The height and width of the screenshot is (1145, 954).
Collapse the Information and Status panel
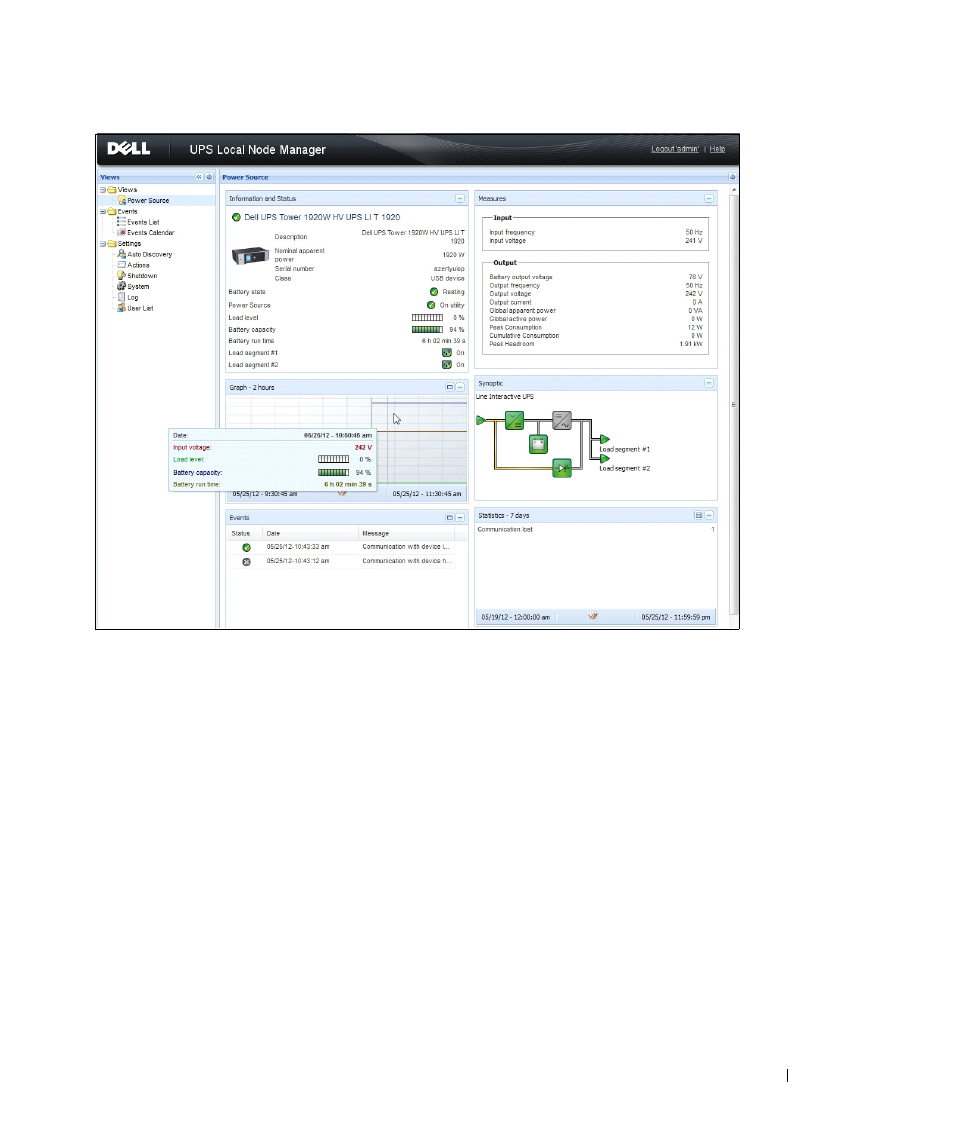click(x=459, y=199)
